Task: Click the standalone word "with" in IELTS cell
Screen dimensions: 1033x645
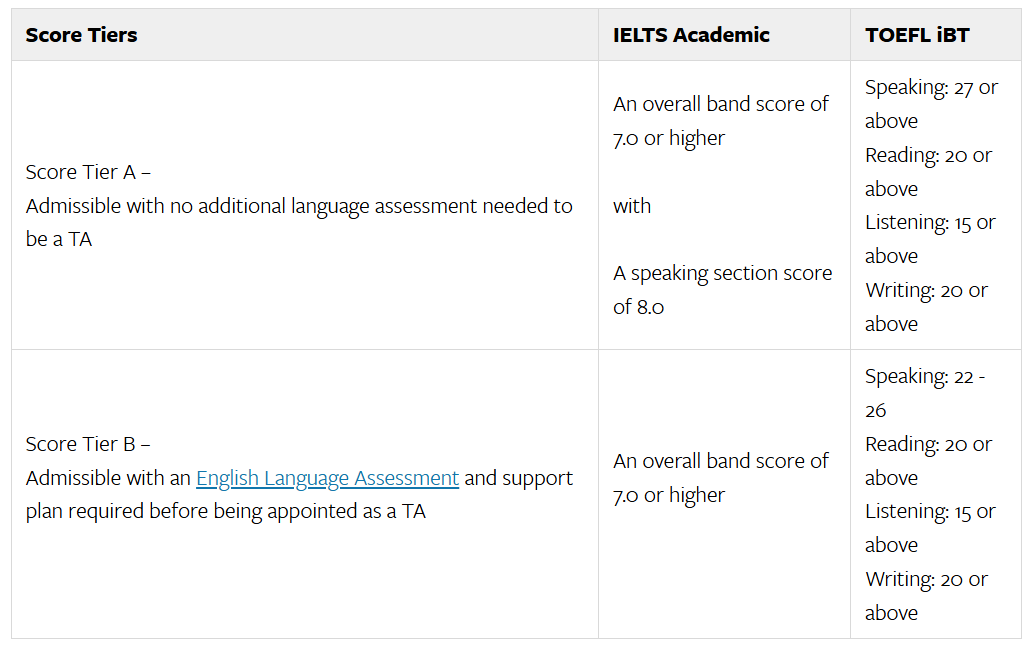Action: point(632,206)
